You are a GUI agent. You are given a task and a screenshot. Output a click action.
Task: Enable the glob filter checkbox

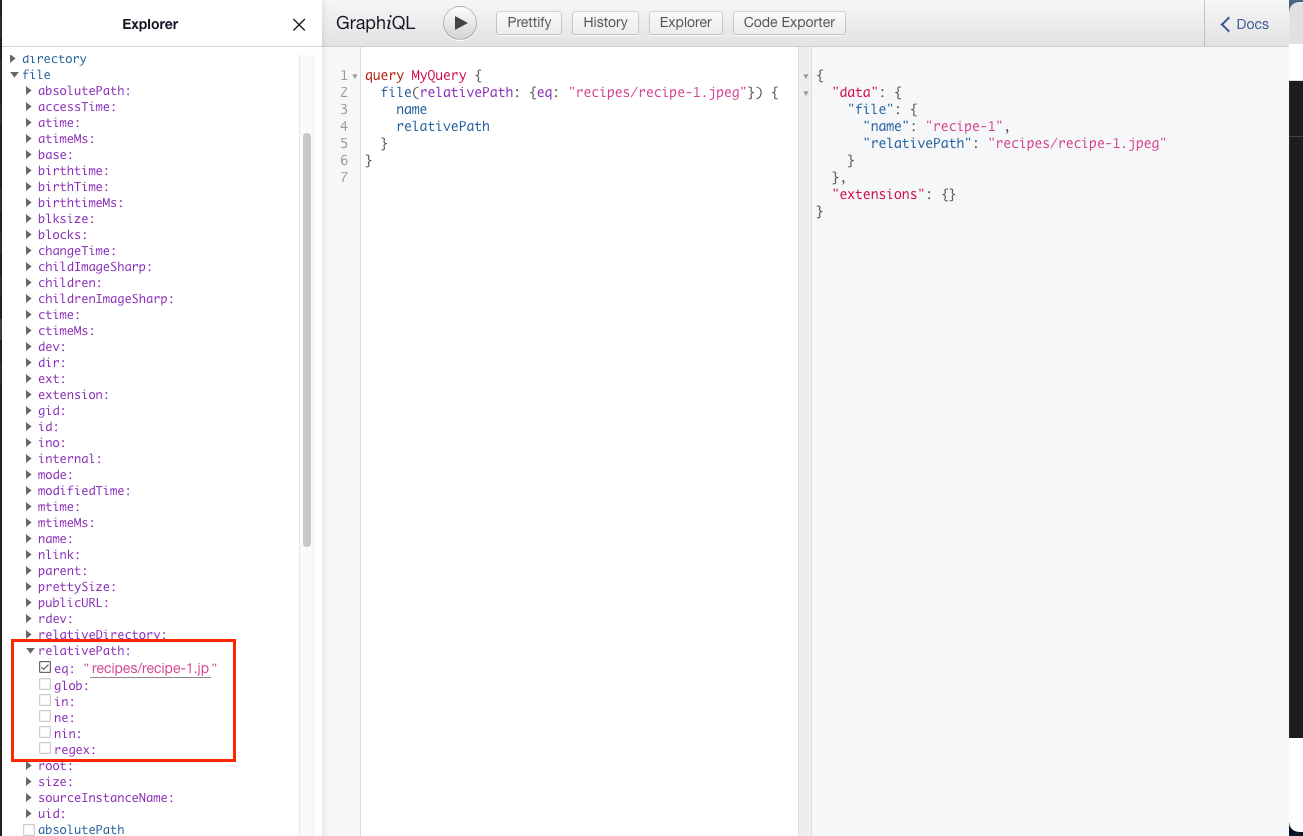pyautogui.click(x=45, y=685)
